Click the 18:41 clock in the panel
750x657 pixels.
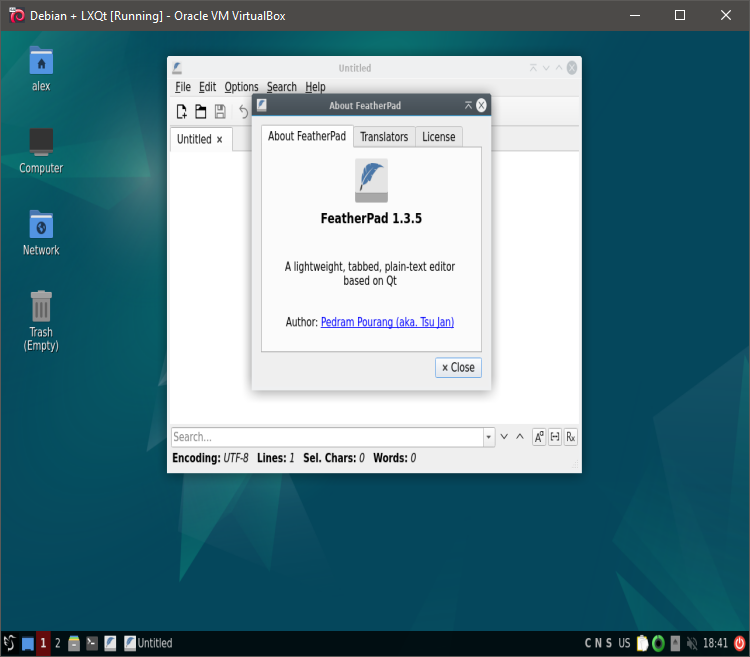point(715,643)
